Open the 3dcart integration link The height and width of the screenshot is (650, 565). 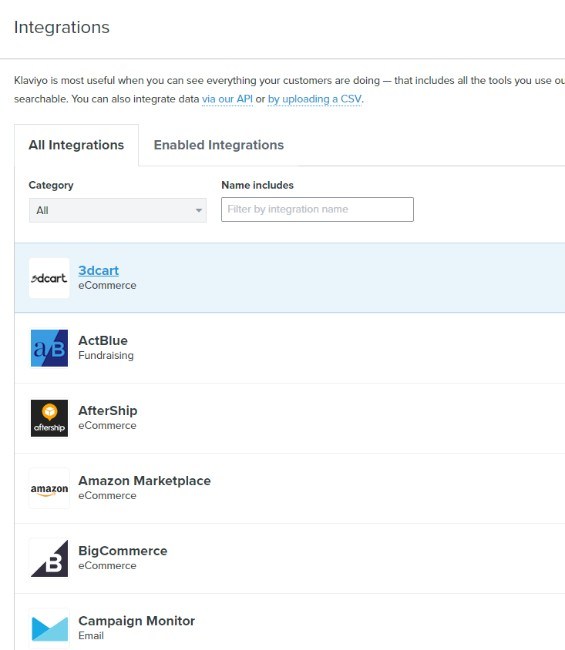tap(99, 271)
